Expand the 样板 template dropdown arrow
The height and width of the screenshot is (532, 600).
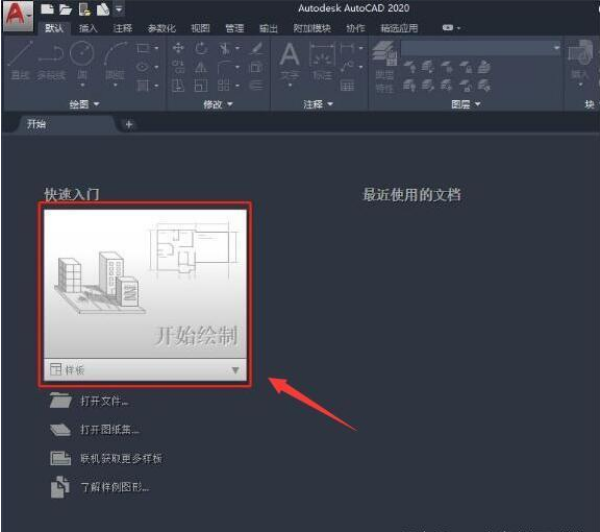pos(235,370)
